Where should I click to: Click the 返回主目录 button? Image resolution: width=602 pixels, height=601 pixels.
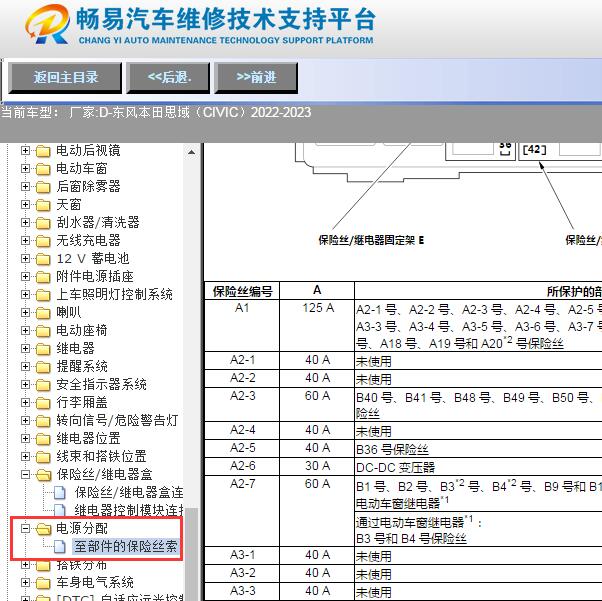point(65,78)
